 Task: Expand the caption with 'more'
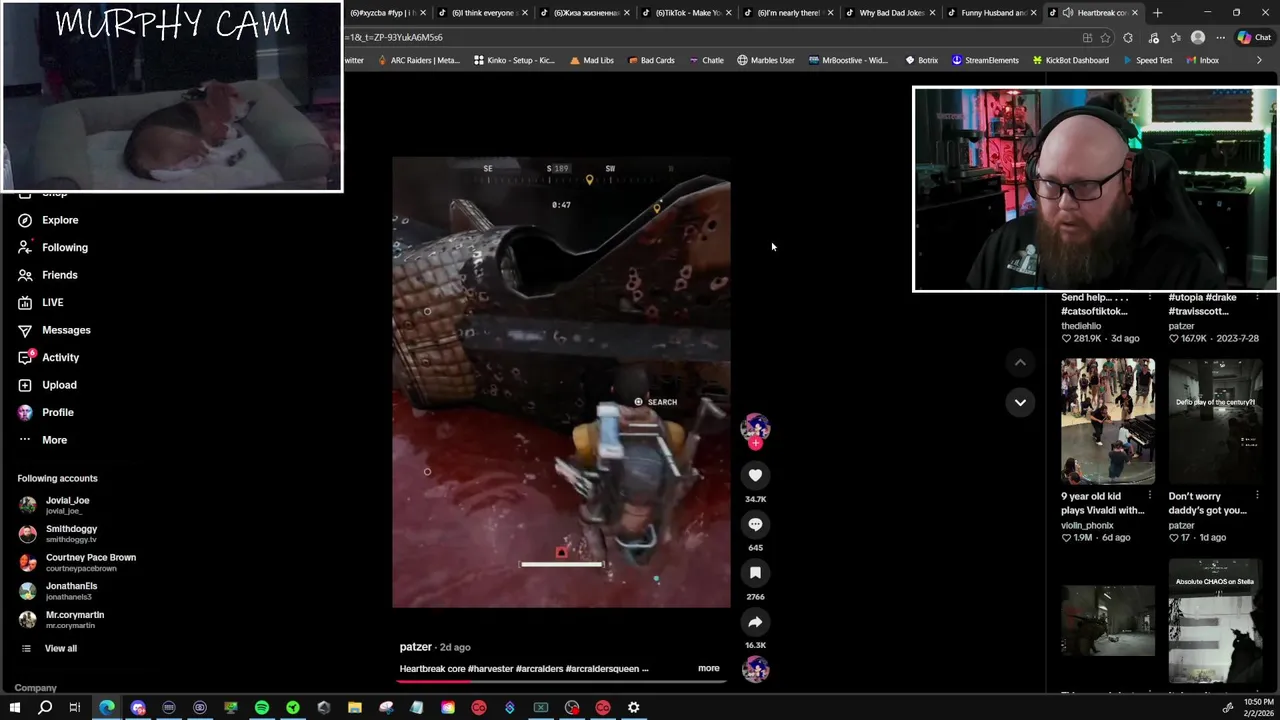coord(708,668)
